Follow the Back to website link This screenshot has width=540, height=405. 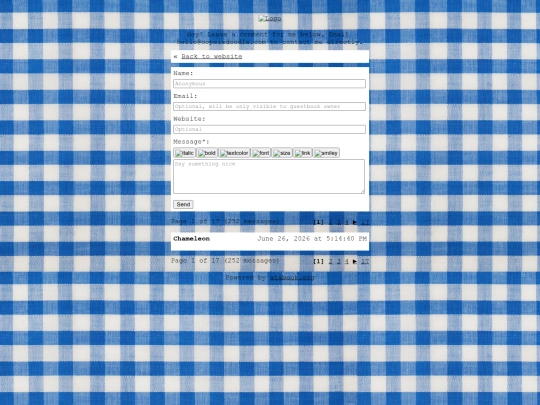tap(211, 56)
